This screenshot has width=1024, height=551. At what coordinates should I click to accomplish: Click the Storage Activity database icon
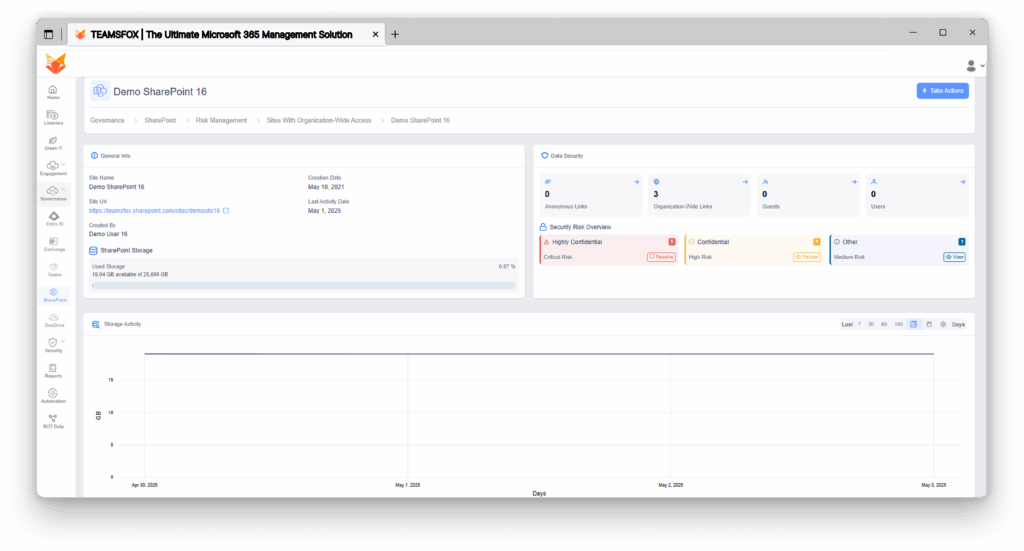(95, 324)
